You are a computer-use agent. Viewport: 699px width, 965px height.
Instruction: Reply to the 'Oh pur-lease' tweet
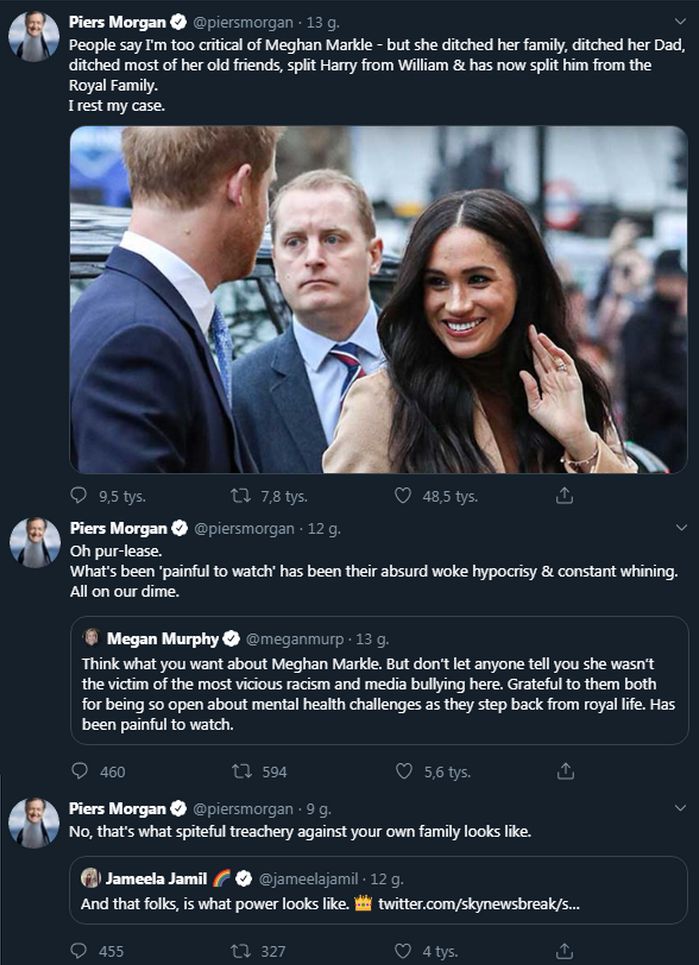pos(80,771)
